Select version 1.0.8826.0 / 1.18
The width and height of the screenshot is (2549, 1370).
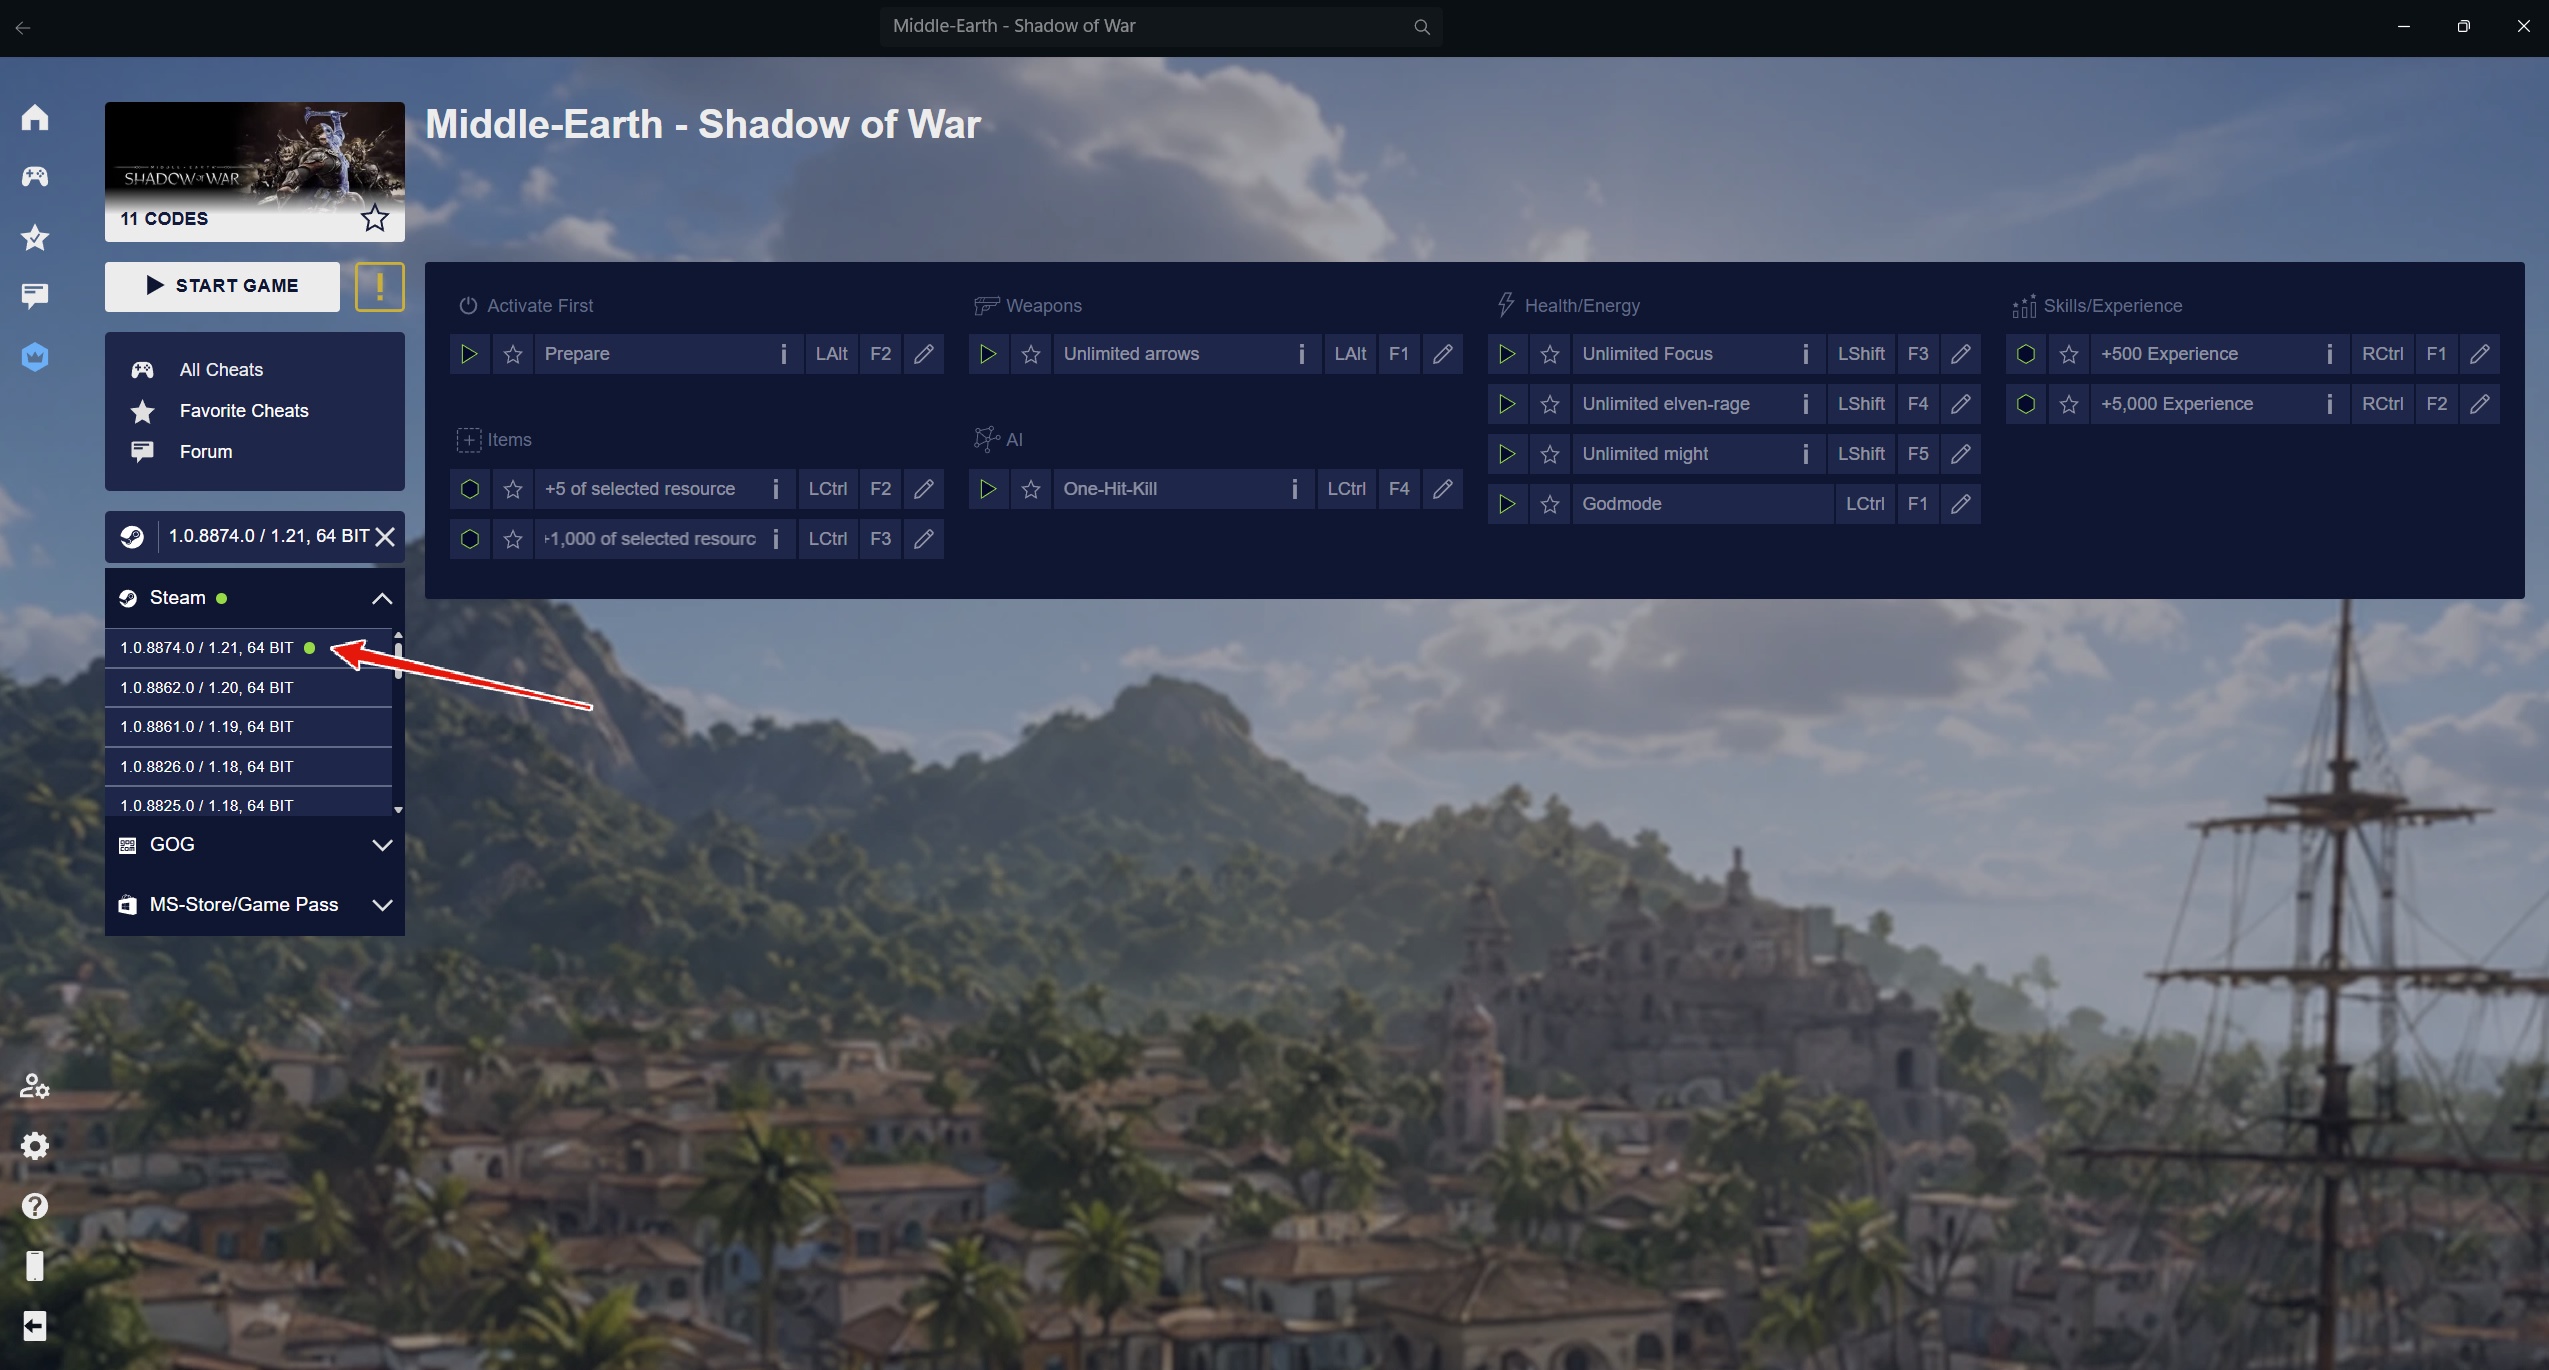point(248,767)
